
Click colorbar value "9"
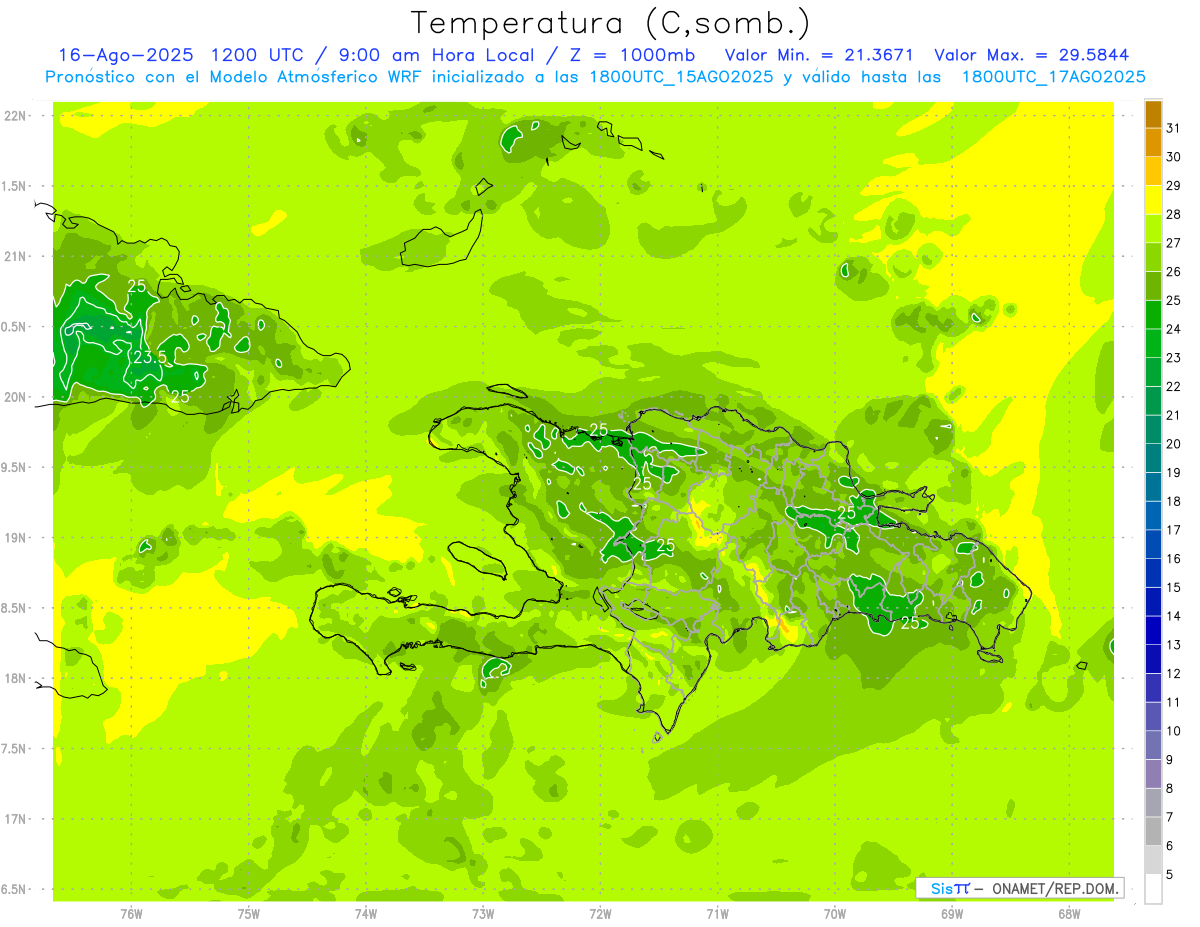1170,760
